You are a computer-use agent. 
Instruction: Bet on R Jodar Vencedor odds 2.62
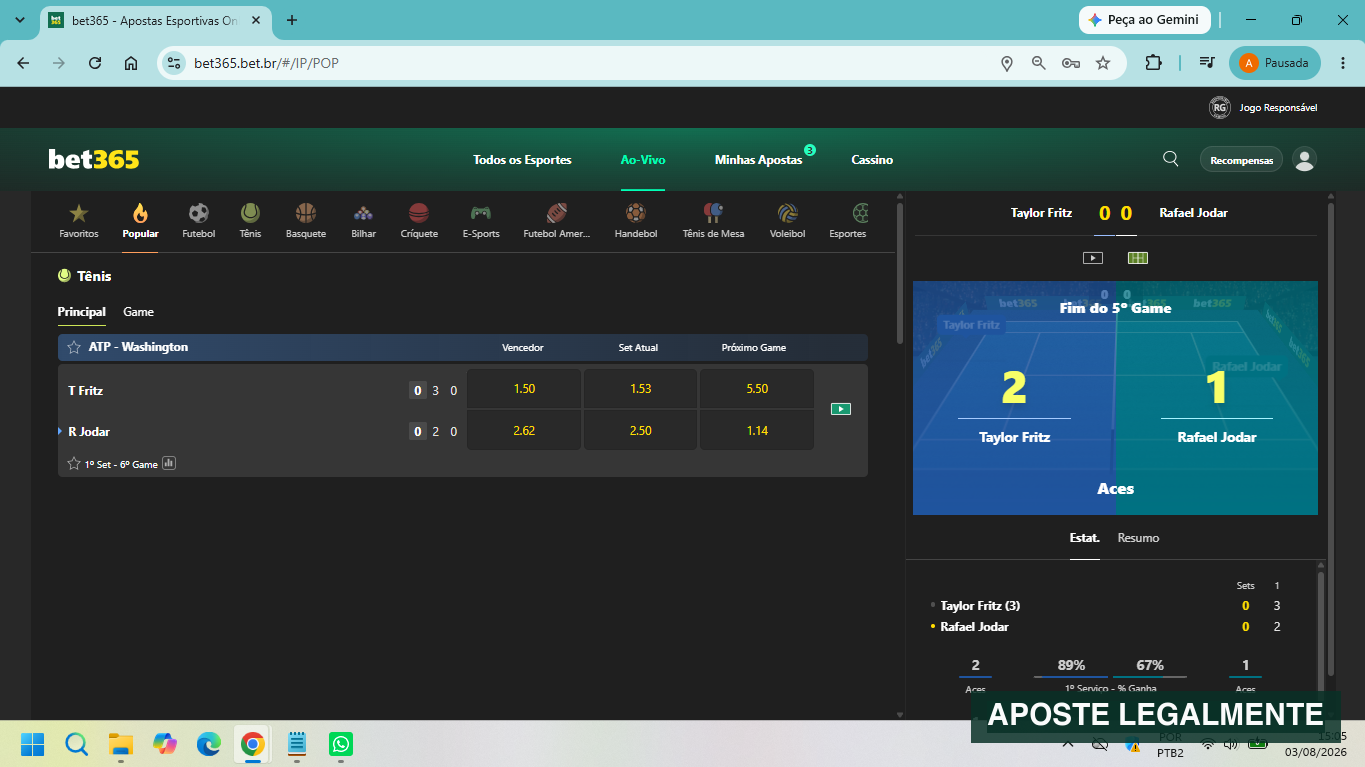coord(524,431)
